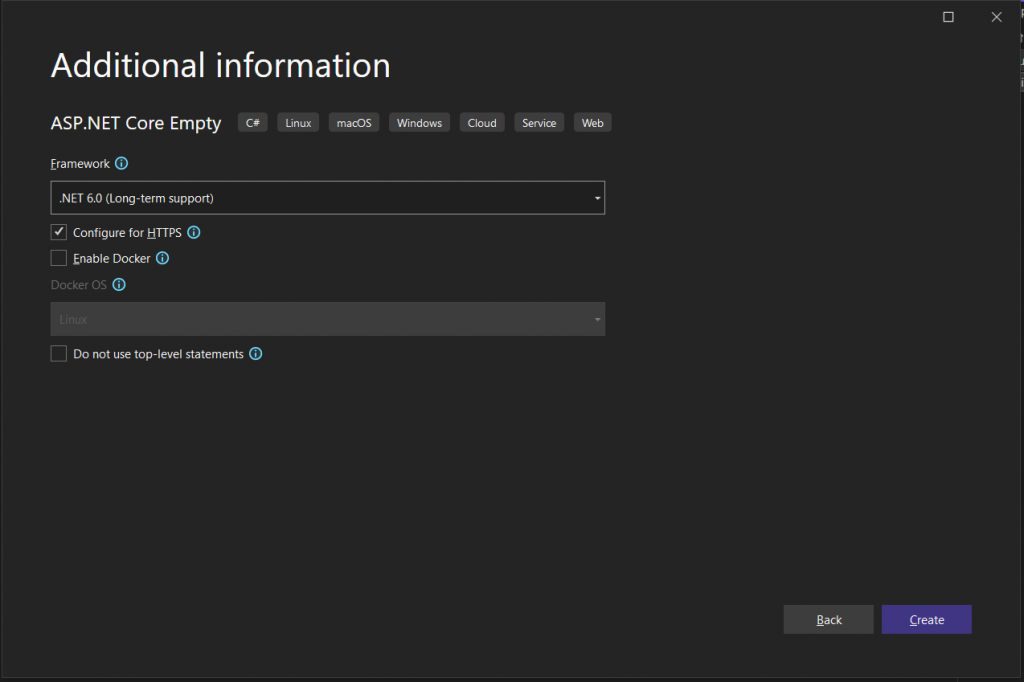Click the Cloud project type tag
1024x682 pixels.
[482, 123]
